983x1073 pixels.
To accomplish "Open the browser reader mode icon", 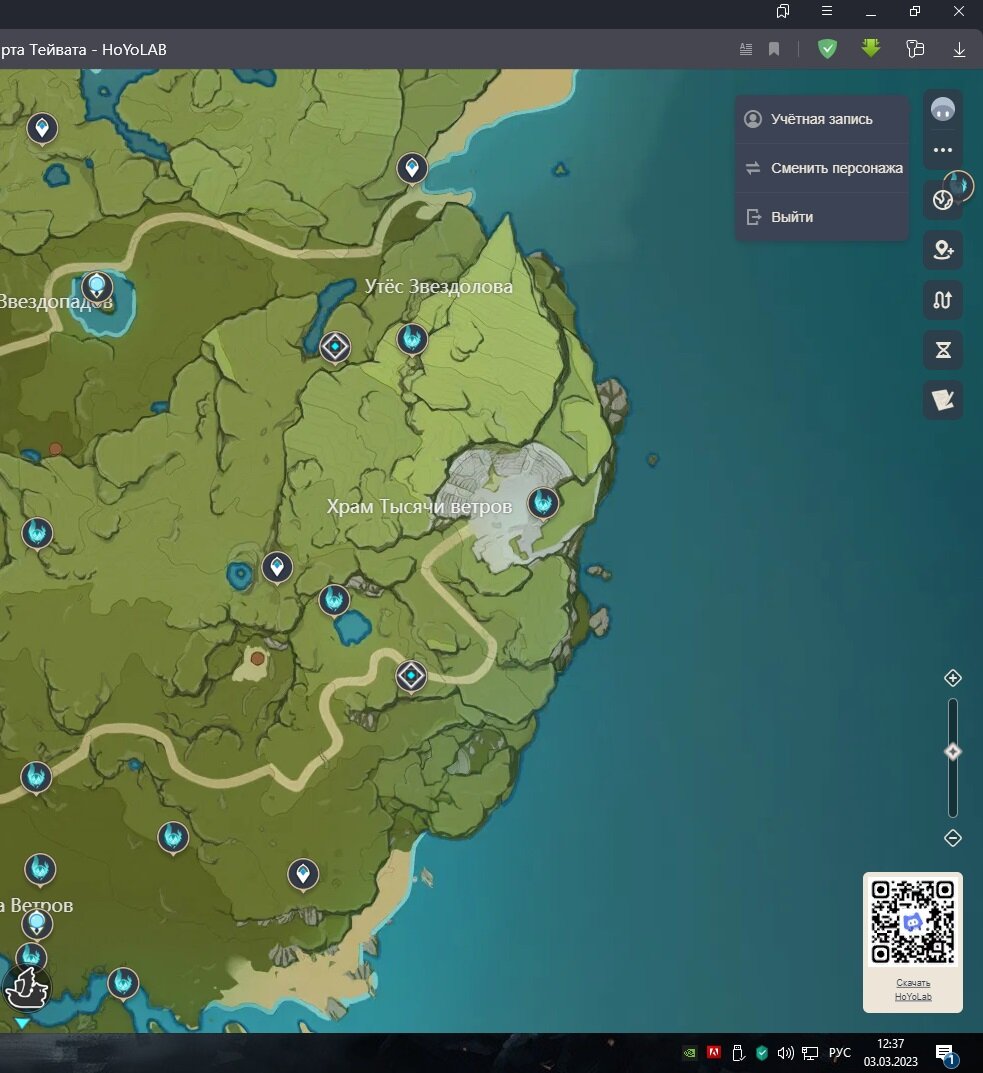I will (746, 49).
